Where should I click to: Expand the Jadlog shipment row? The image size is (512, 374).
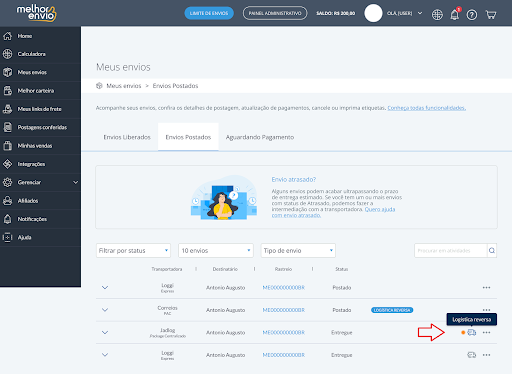point(105,332)
